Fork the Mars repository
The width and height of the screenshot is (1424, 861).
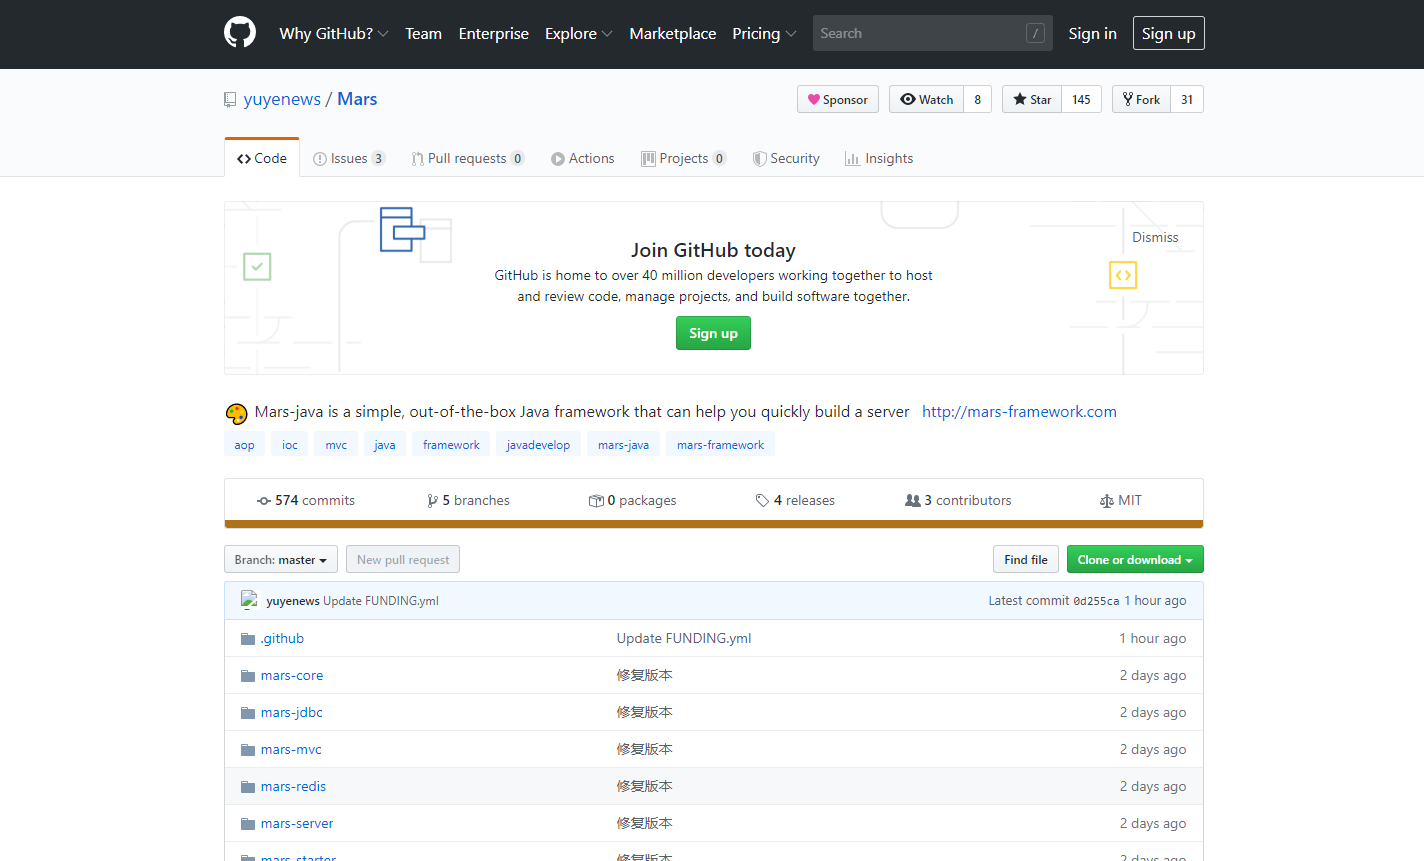coord(1141,99)
